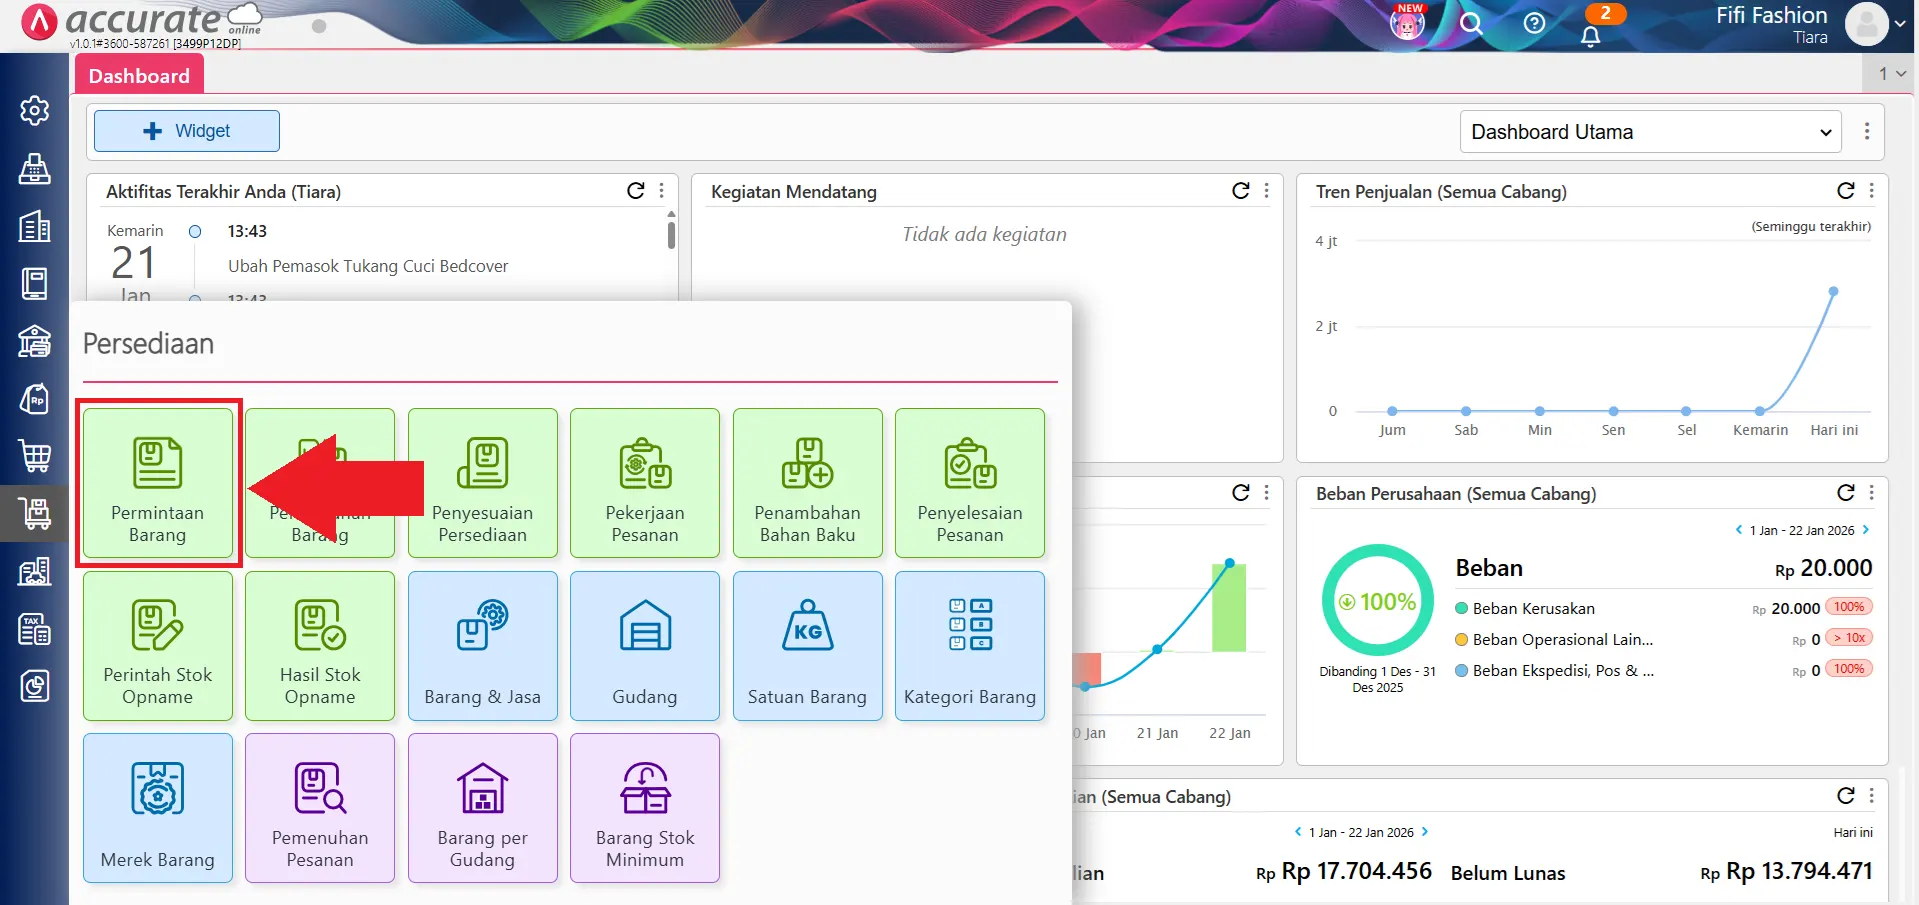Open the search magnifier in header
The image size is (1919, 905).
point(1470,23)
